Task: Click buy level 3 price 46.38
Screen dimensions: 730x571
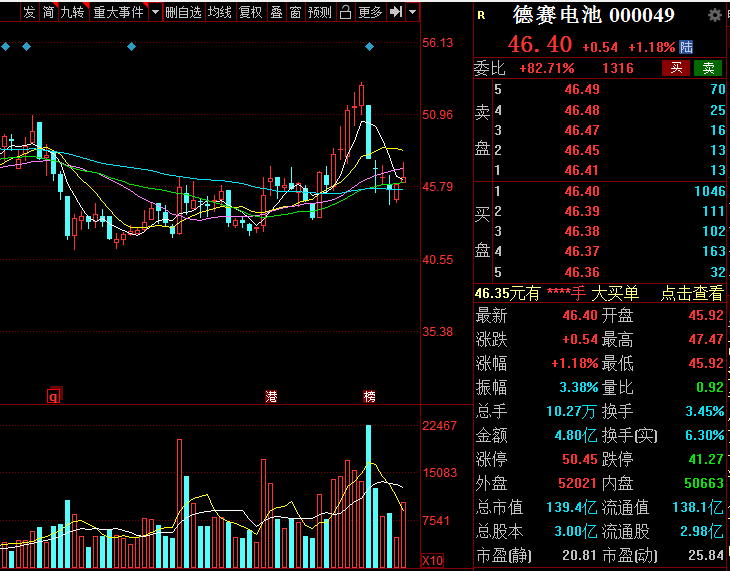Action: pos(582,231)
